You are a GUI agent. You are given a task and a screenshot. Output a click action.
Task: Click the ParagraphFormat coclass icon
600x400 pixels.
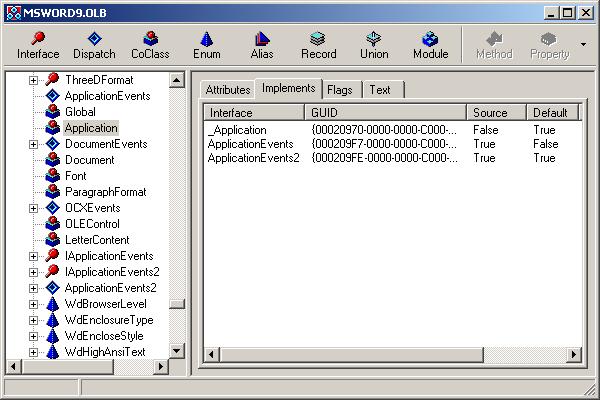point(52,192)
